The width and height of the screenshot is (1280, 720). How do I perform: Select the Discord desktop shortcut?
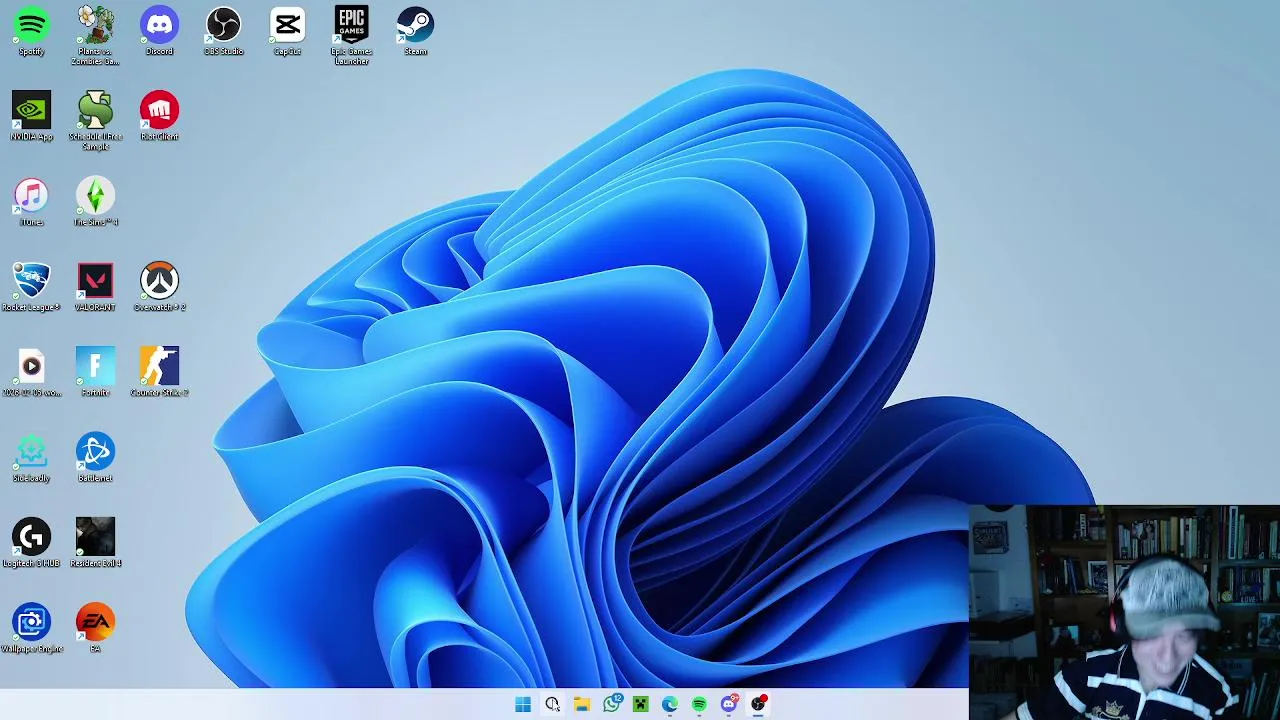pyautogui.click(x=159, y=31)
